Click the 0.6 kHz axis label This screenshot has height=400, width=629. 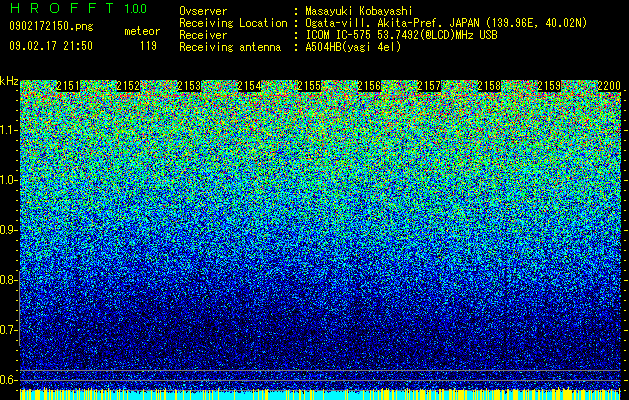tap(9, 380)
